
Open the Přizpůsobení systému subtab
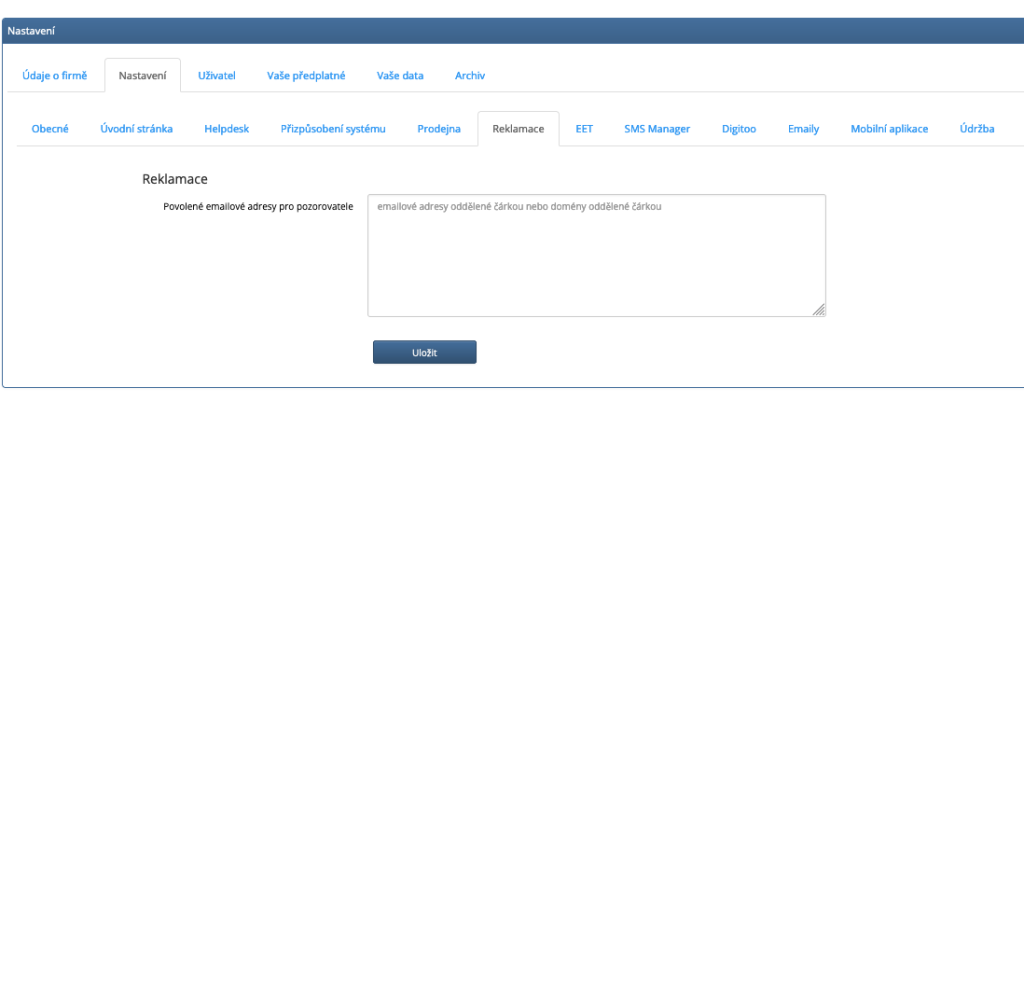tap(333, 129)
